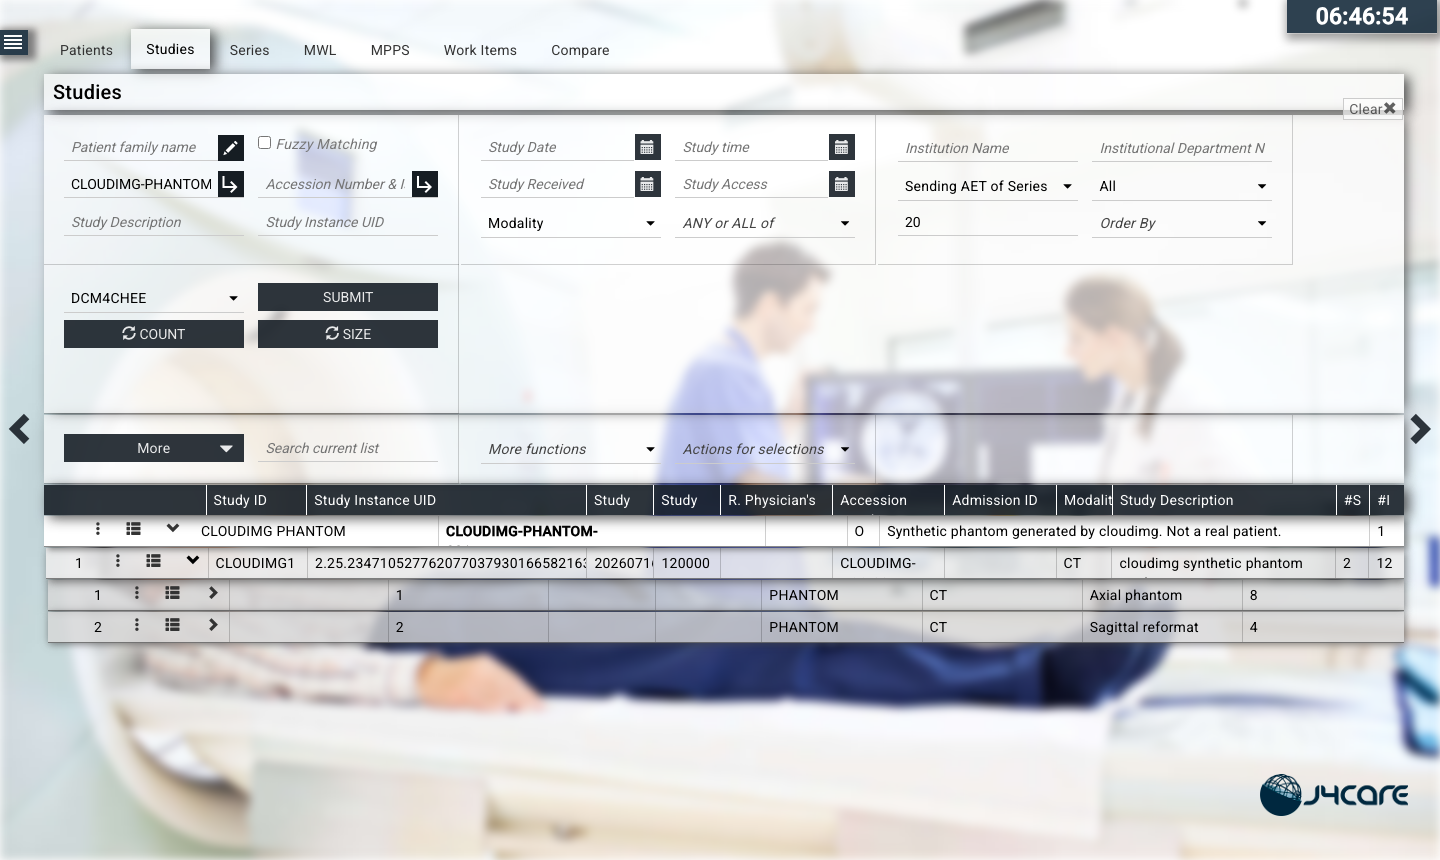Show attributes list for CLOUDIMG PHANTOM patient

pos(133,529)
